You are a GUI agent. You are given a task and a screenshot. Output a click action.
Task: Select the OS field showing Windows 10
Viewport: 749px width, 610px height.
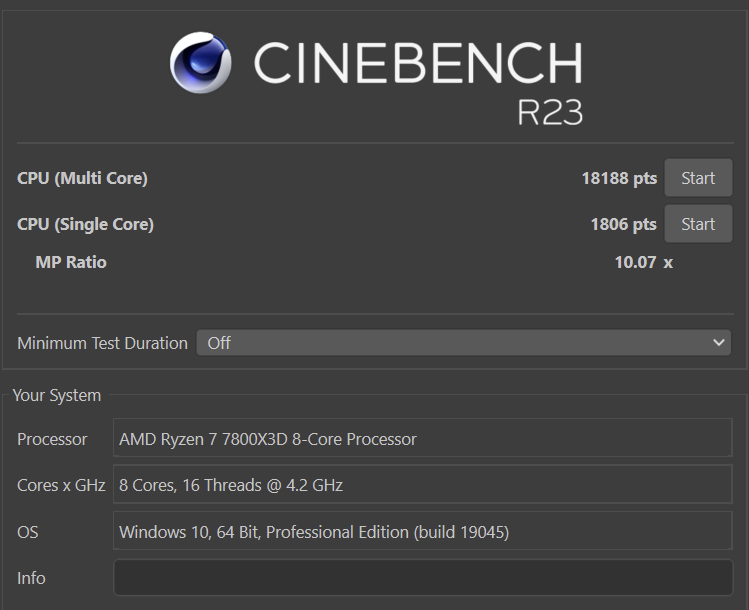pos(423,531)
